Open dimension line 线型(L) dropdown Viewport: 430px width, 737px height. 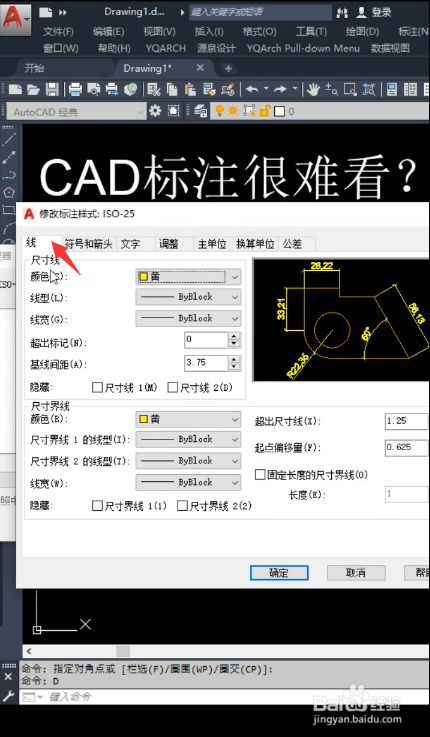coord(188,297)
